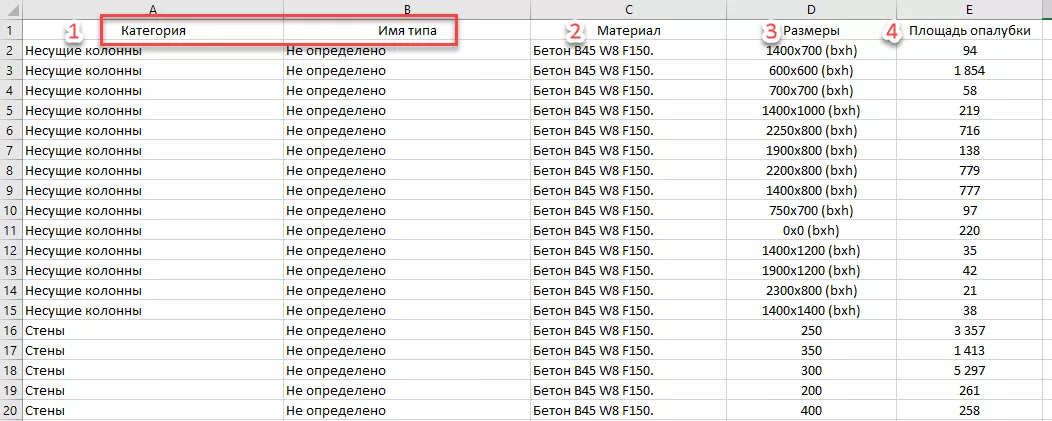Select column B header

click(406, 8)
